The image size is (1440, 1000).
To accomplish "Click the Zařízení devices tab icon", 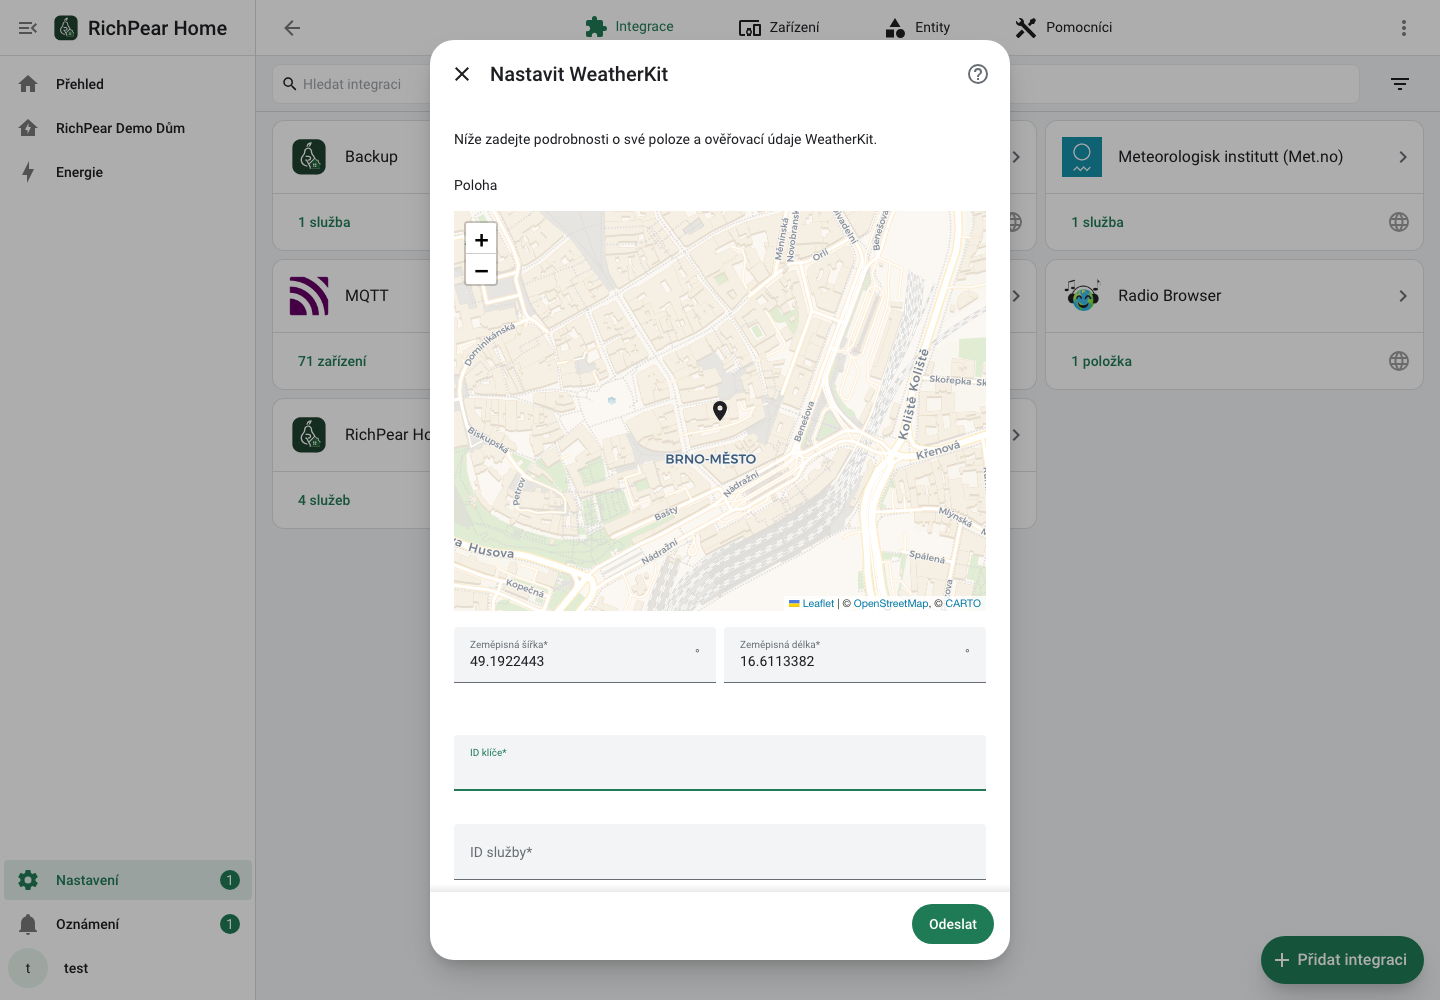I will tap(750, 28).
